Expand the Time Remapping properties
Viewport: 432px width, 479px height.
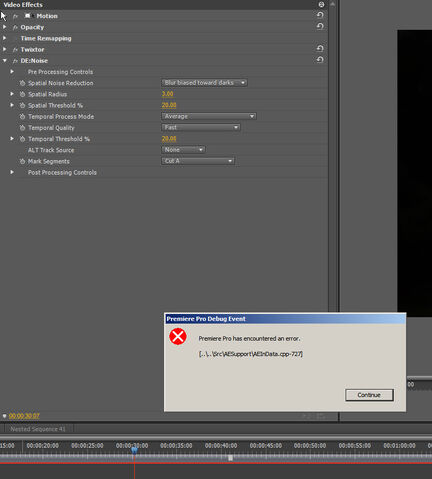coord(4,38)
